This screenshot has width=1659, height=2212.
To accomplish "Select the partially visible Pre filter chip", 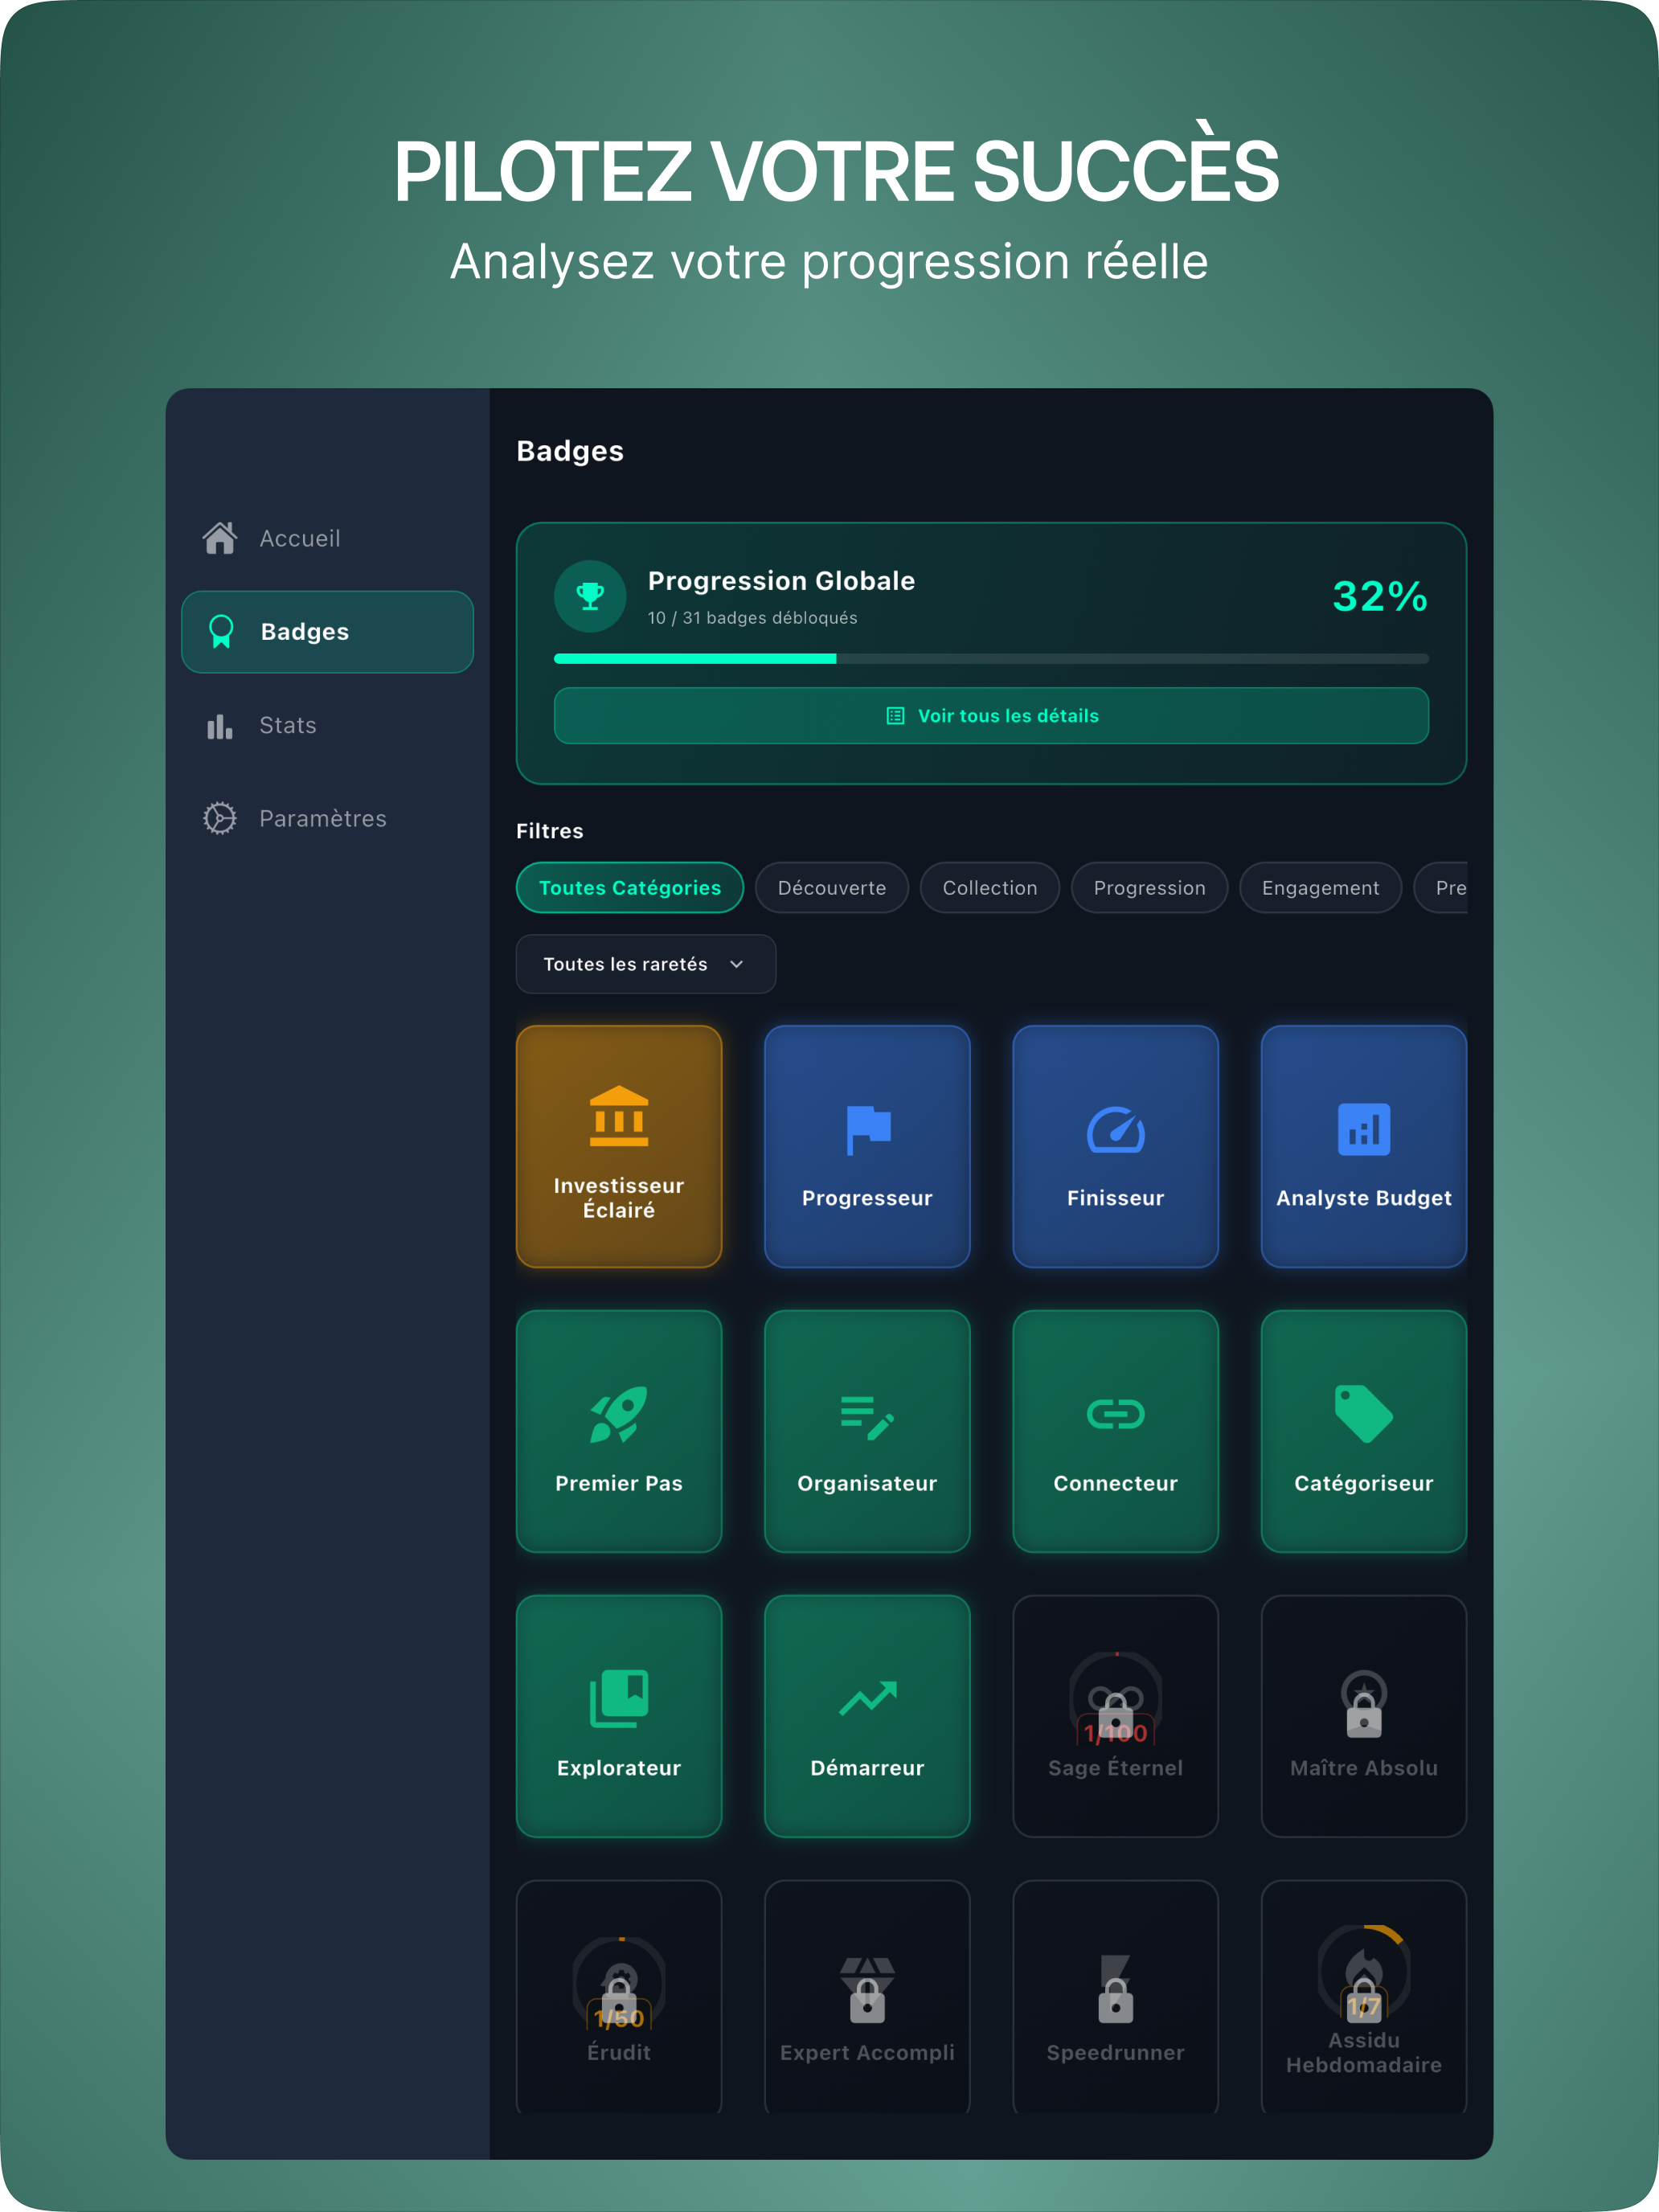I will point(1442,888).
